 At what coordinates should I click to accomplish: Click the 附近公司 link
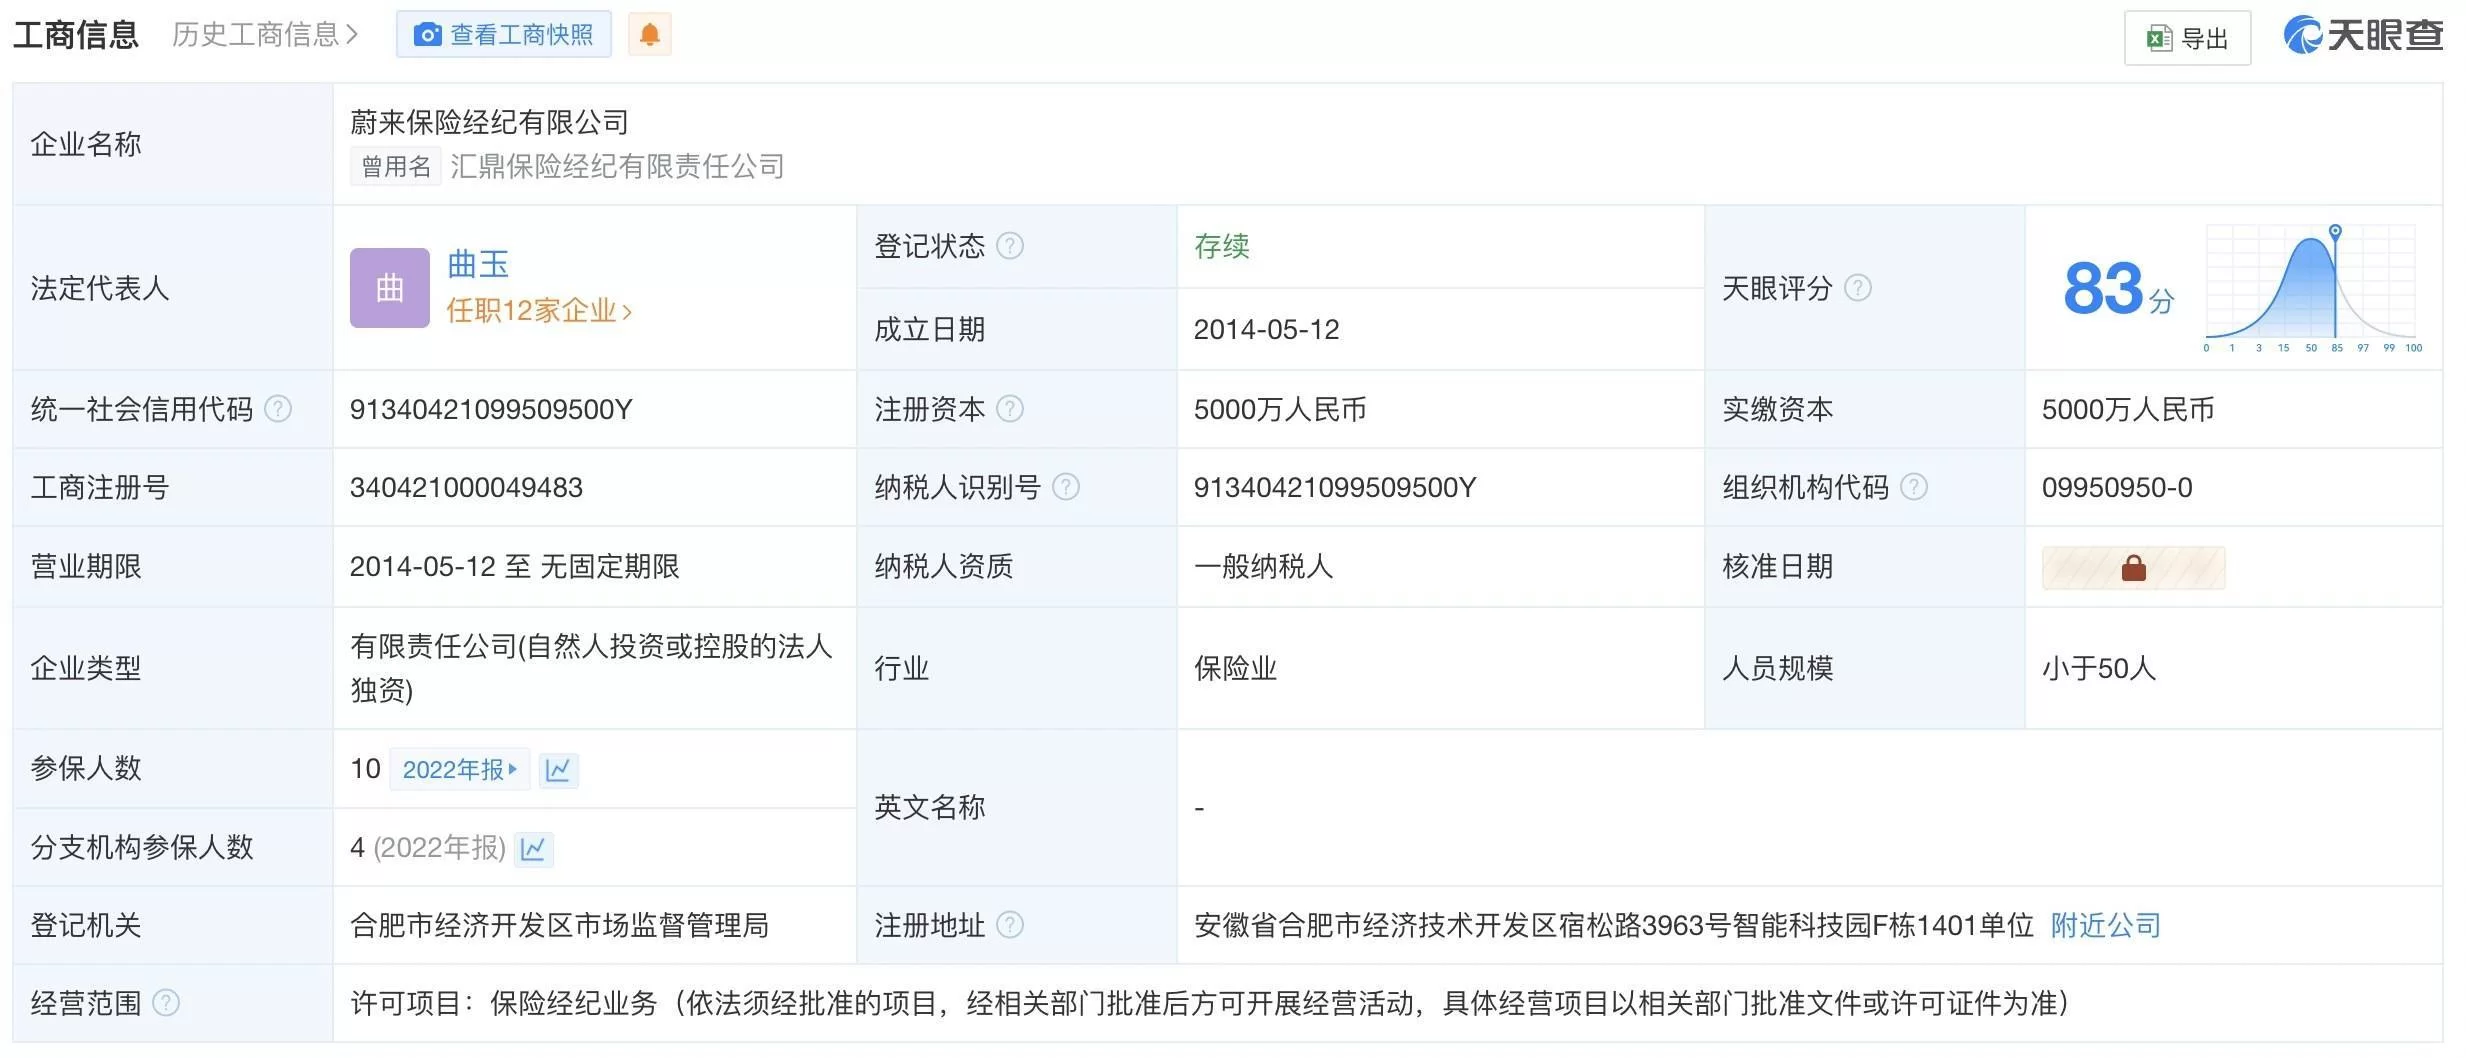tap(2105, 925)
